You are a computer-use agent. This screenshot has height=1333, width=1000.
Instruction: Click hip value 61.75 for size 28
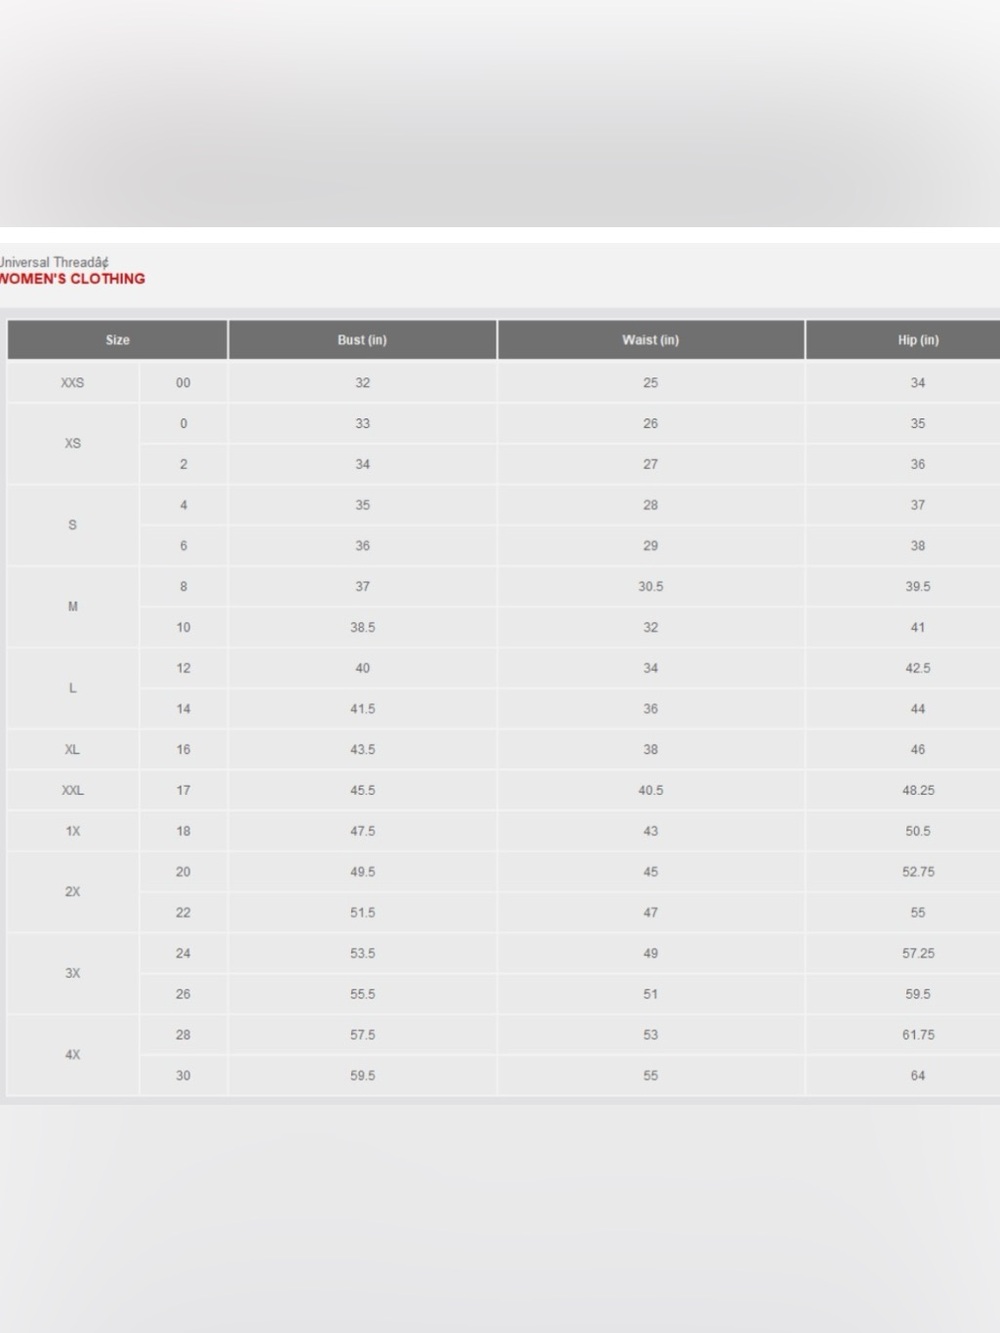point(903,1035)
